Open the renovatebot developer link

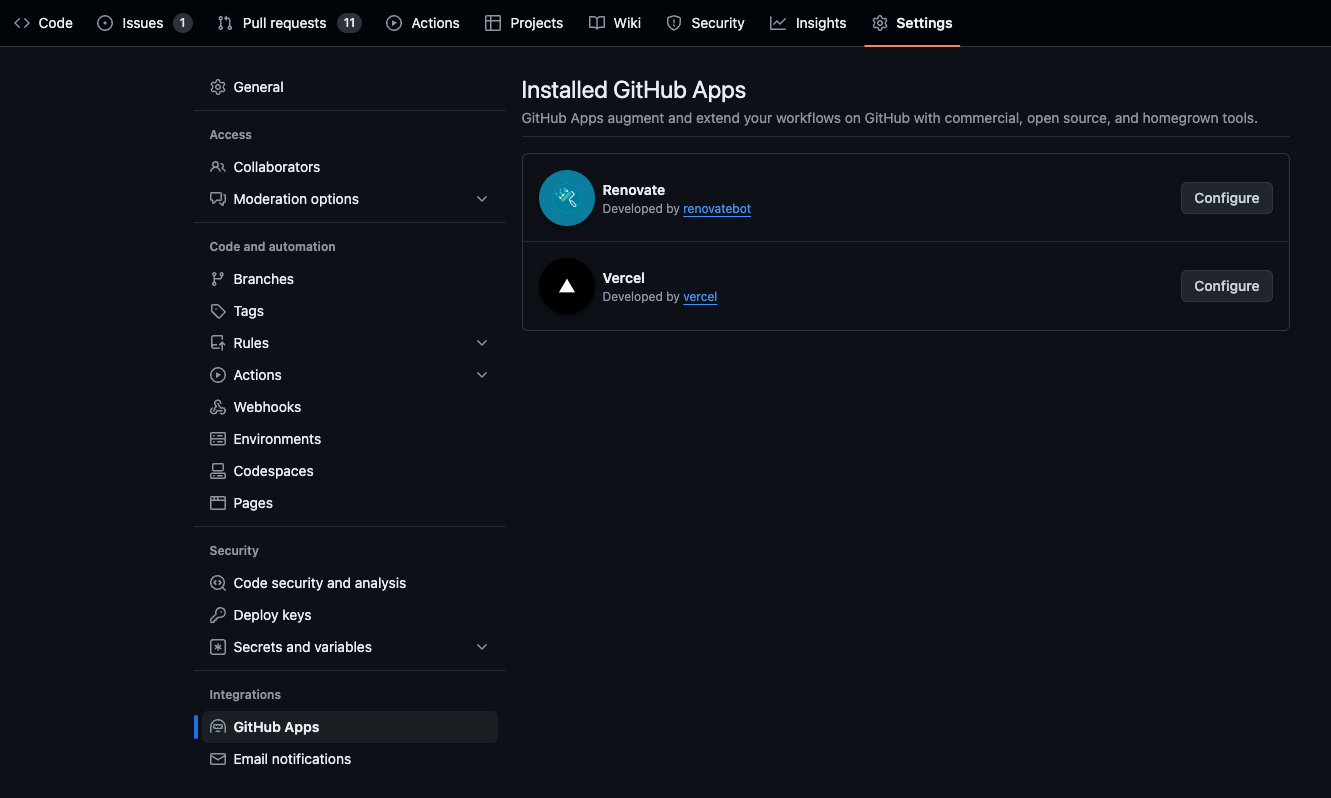click(x=717, y=209)
